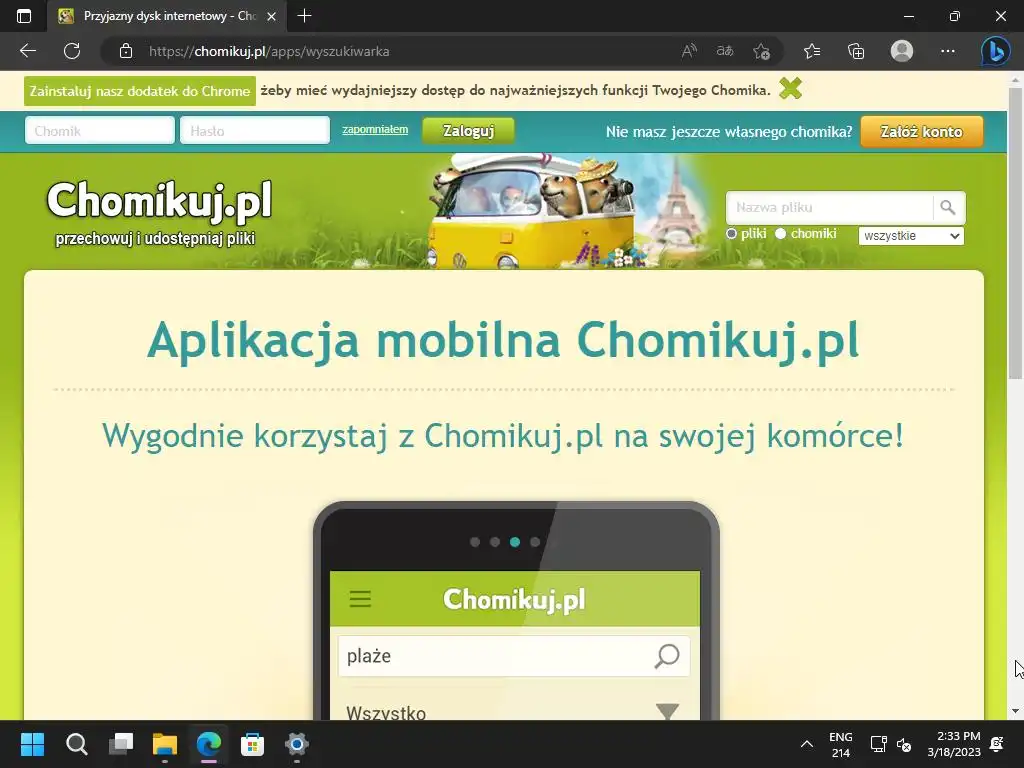Click Microsoft Edge taskbar icon
1024x768 pixels.
click(209, 744)
